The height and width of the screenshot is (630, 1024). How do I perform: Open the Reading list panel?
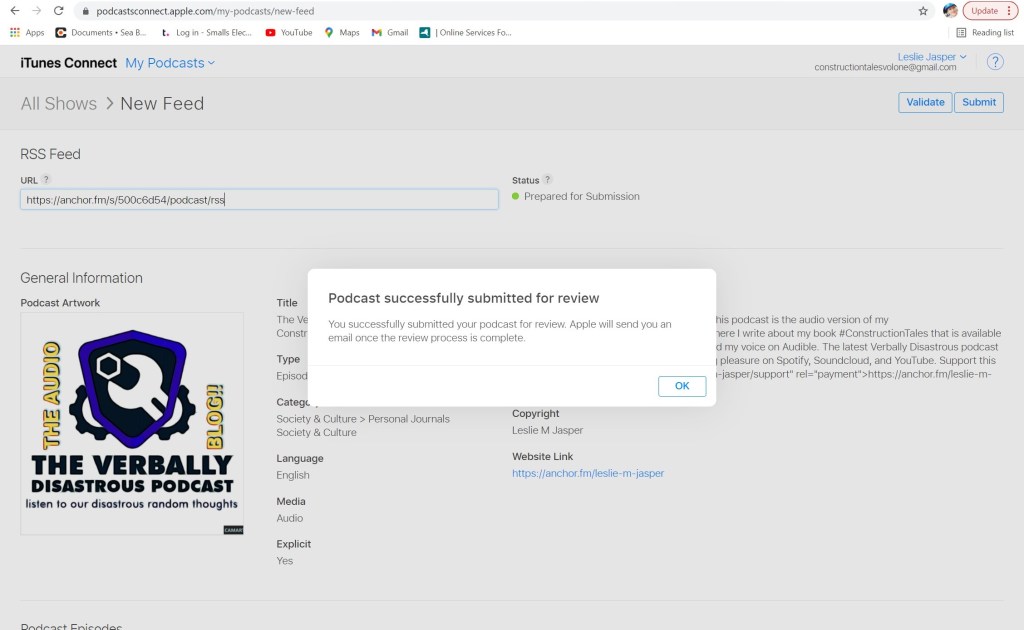[985, 32]
